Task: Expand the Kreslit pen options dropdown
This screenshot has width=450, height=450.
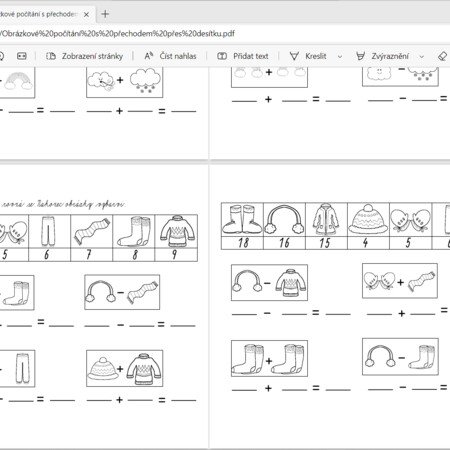Action: coord(340,56)
